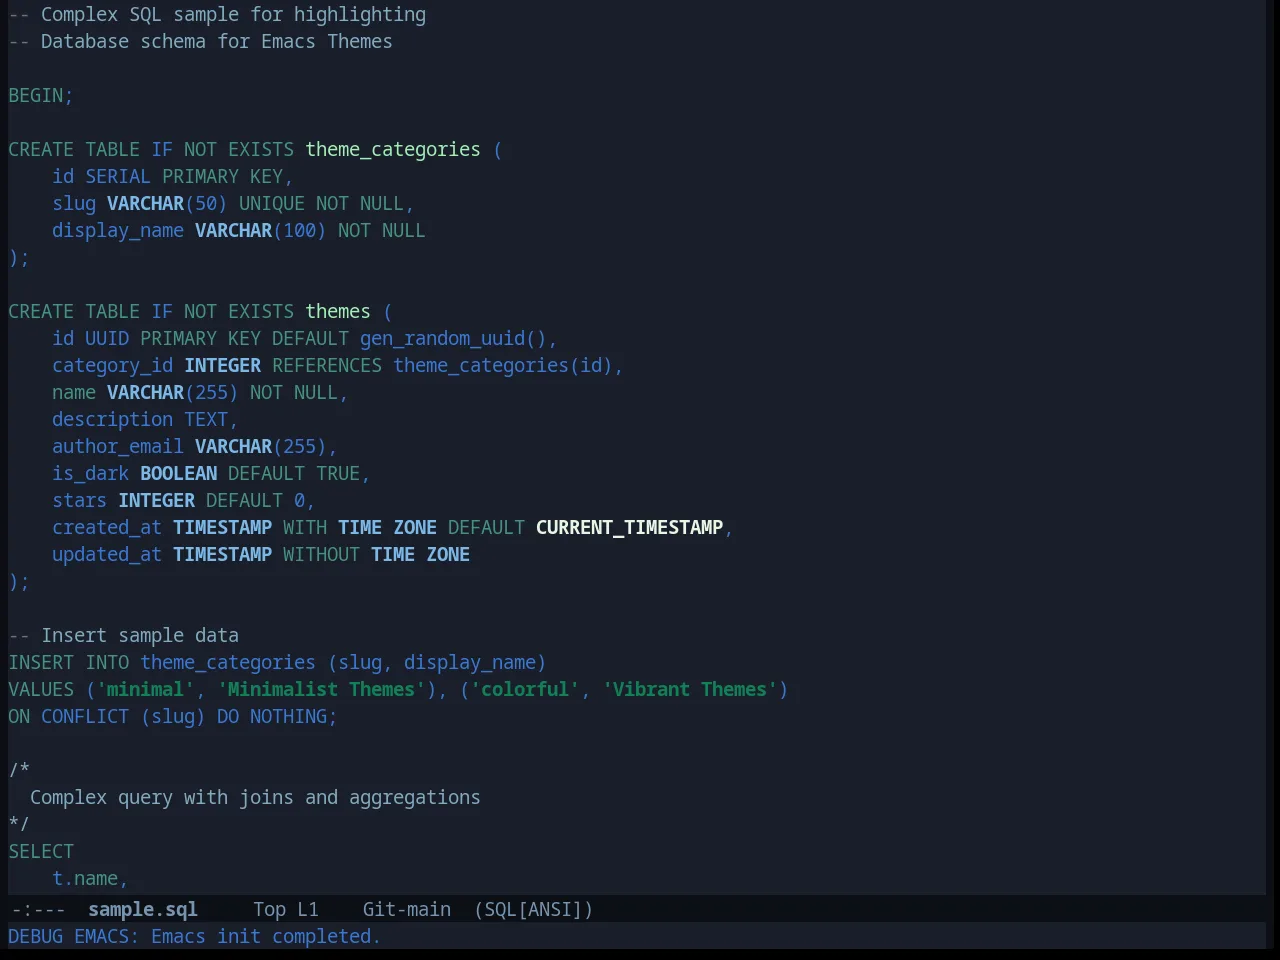Click the block comment 'Complex query with joins and aggregations'
This screenshot has width=1280, height=960.
coord(255,797)
